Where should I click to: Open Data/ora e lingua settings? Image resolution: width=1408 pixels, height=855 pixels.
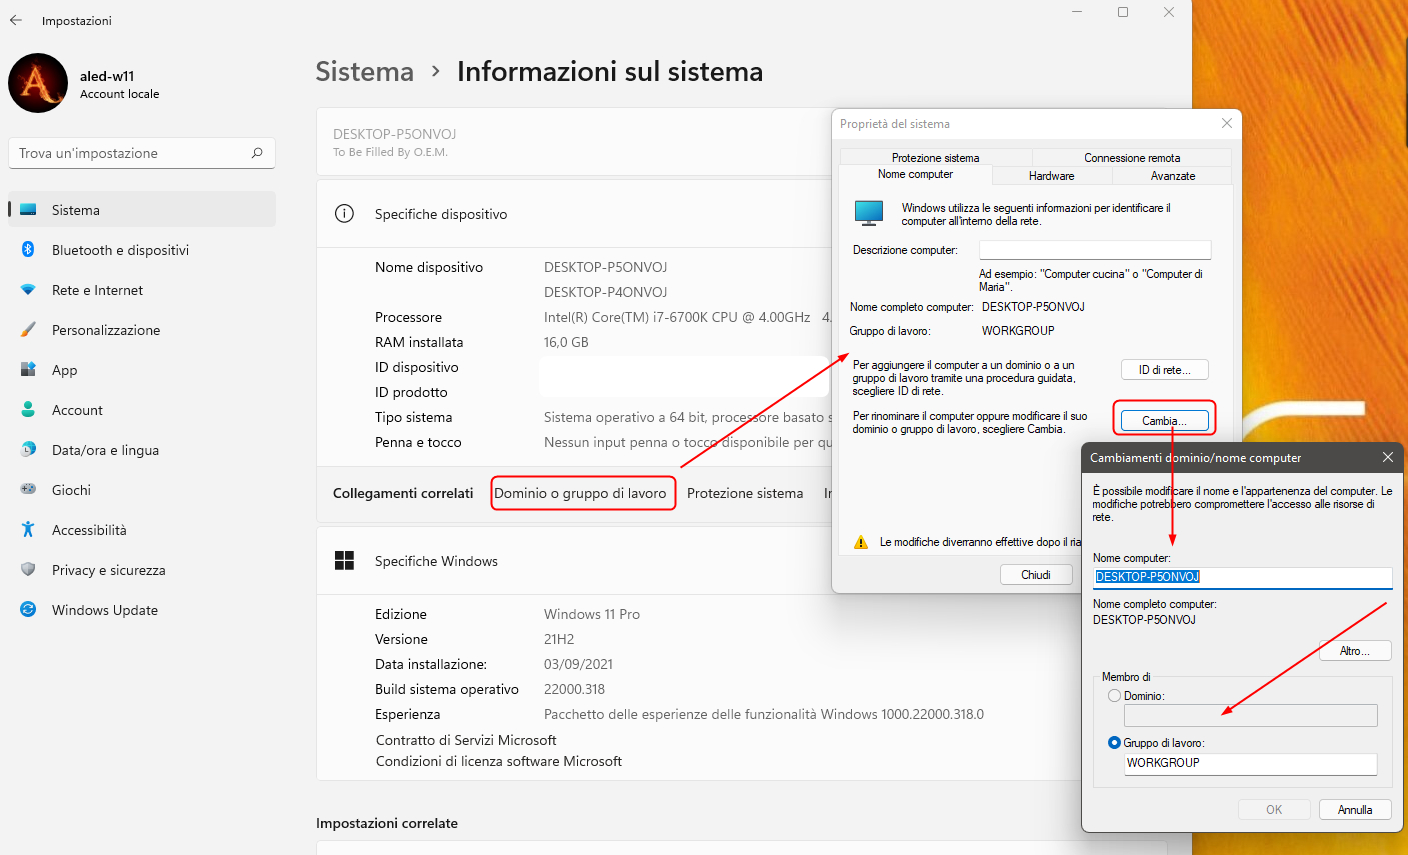142,450
